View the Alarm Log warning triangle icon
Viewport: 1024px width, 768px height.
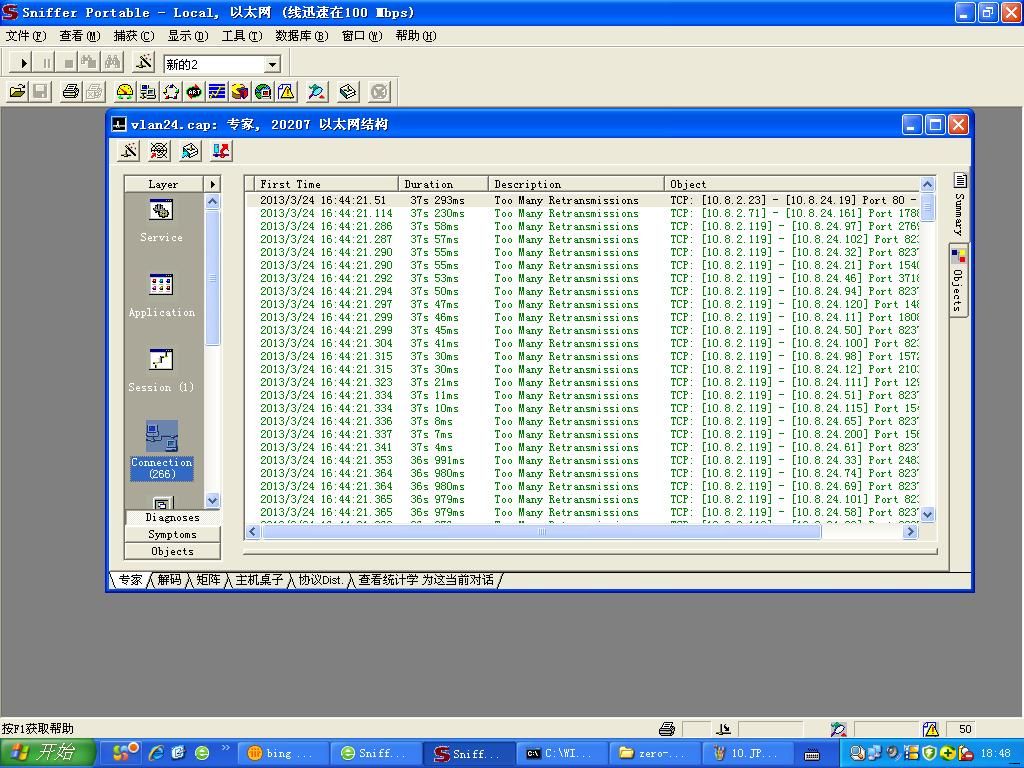pos(286,91)
